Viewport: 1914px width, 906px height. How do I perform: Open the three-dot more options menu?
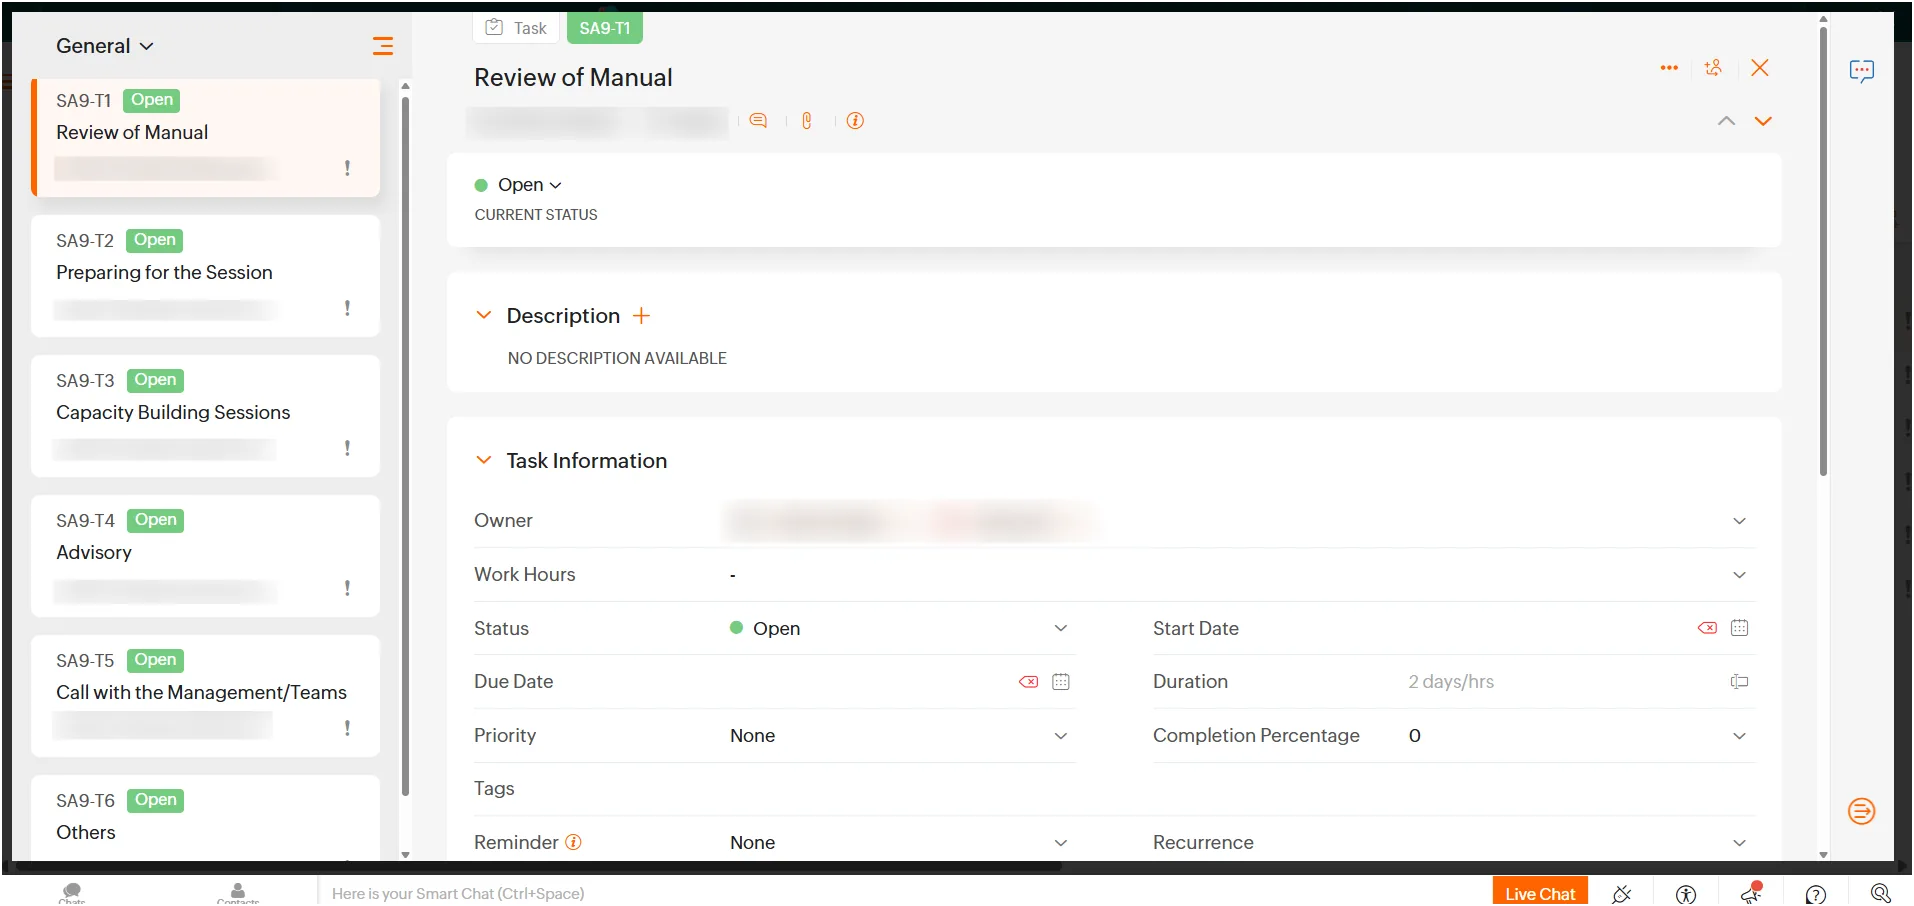tap(1669, 68)
